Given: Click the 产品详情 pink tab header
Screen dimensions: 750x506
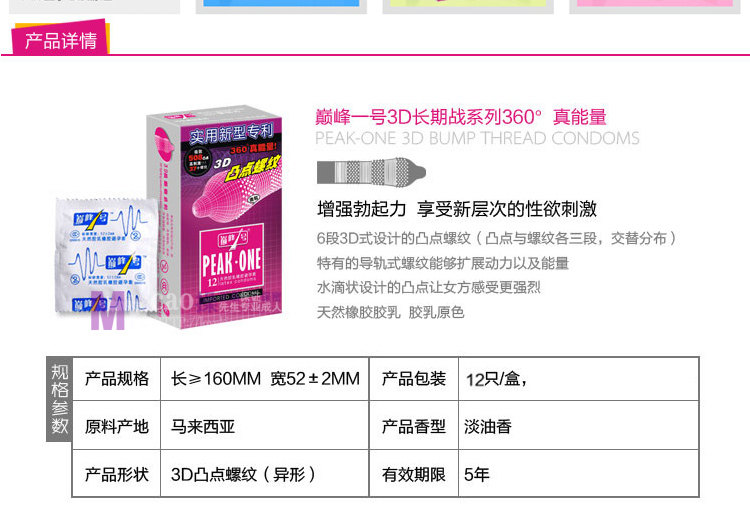Looking at the screenshot, I should point(61,38).
